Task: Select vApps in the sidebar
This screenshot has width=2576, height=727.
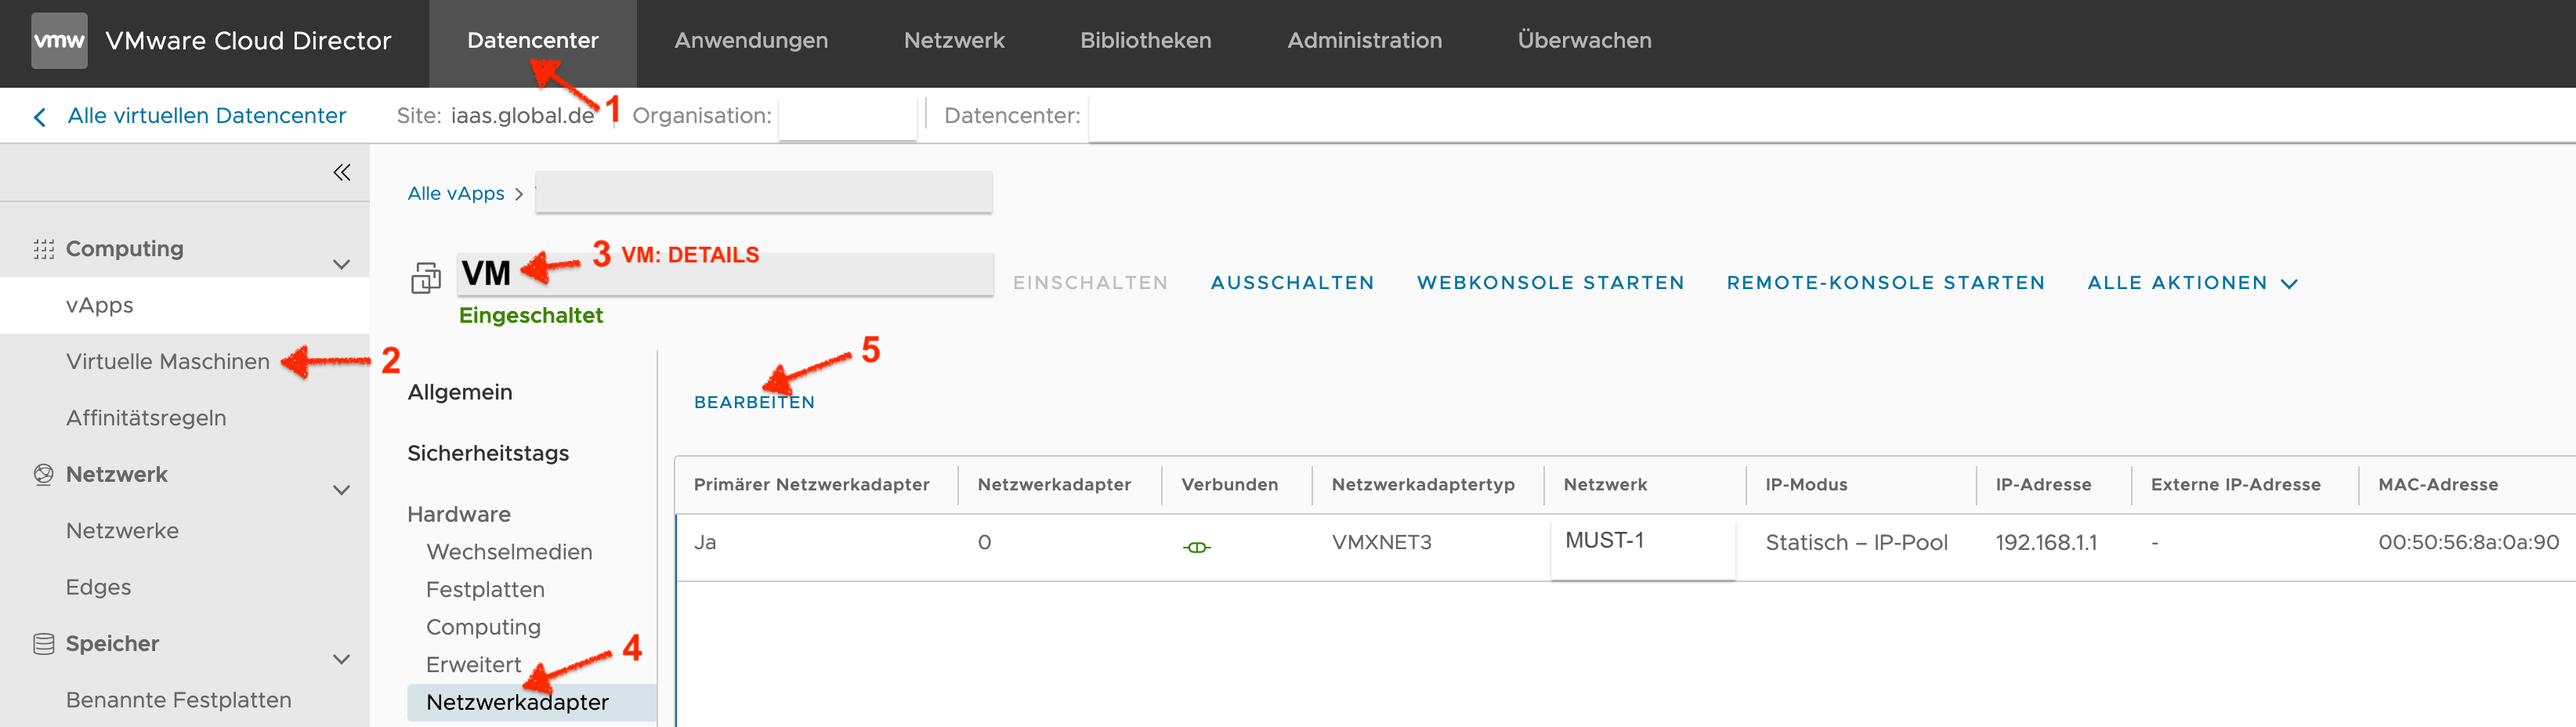Action: [x=185, y=305]
